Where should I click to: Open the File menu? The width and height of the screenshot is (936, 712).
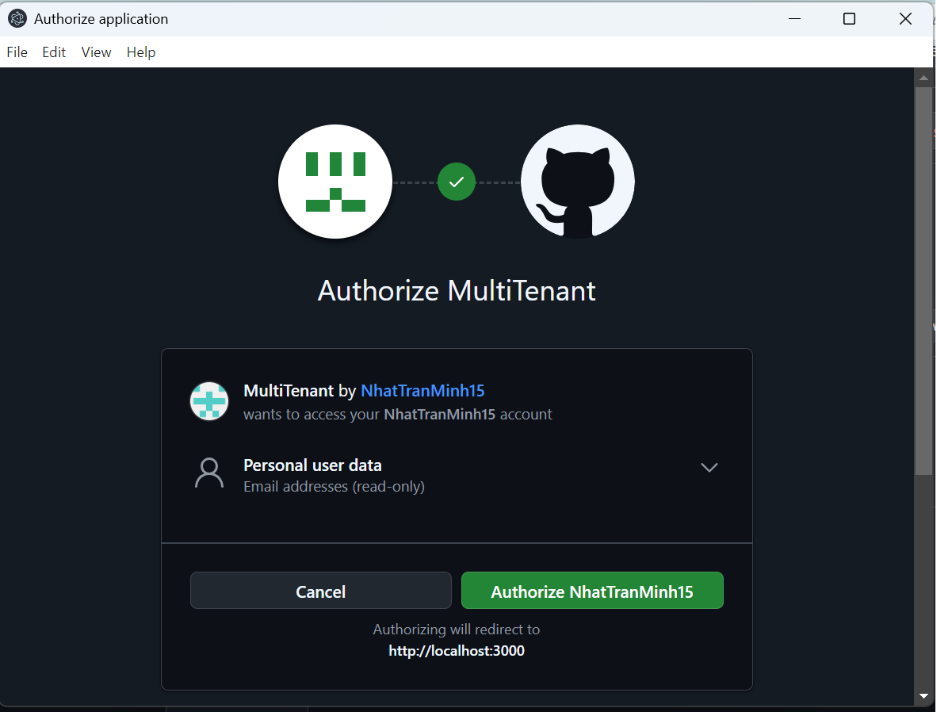pyautogui.click(x=17, y=52)
